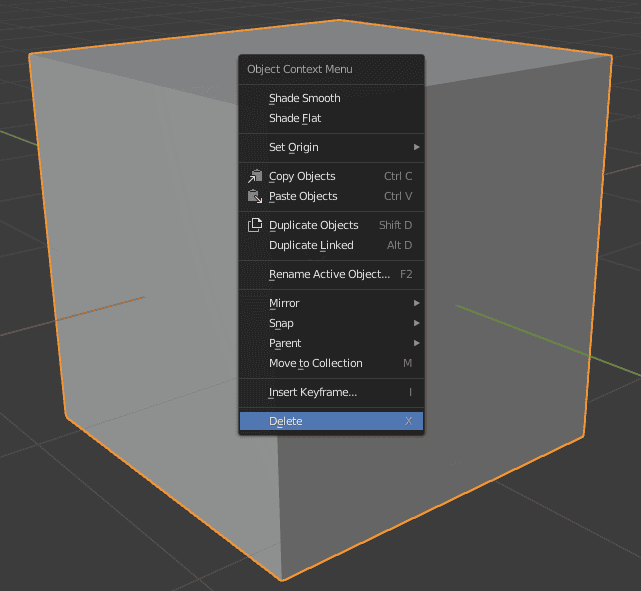
Task: Open the Set Origin submenu
Action: (331, 147)
